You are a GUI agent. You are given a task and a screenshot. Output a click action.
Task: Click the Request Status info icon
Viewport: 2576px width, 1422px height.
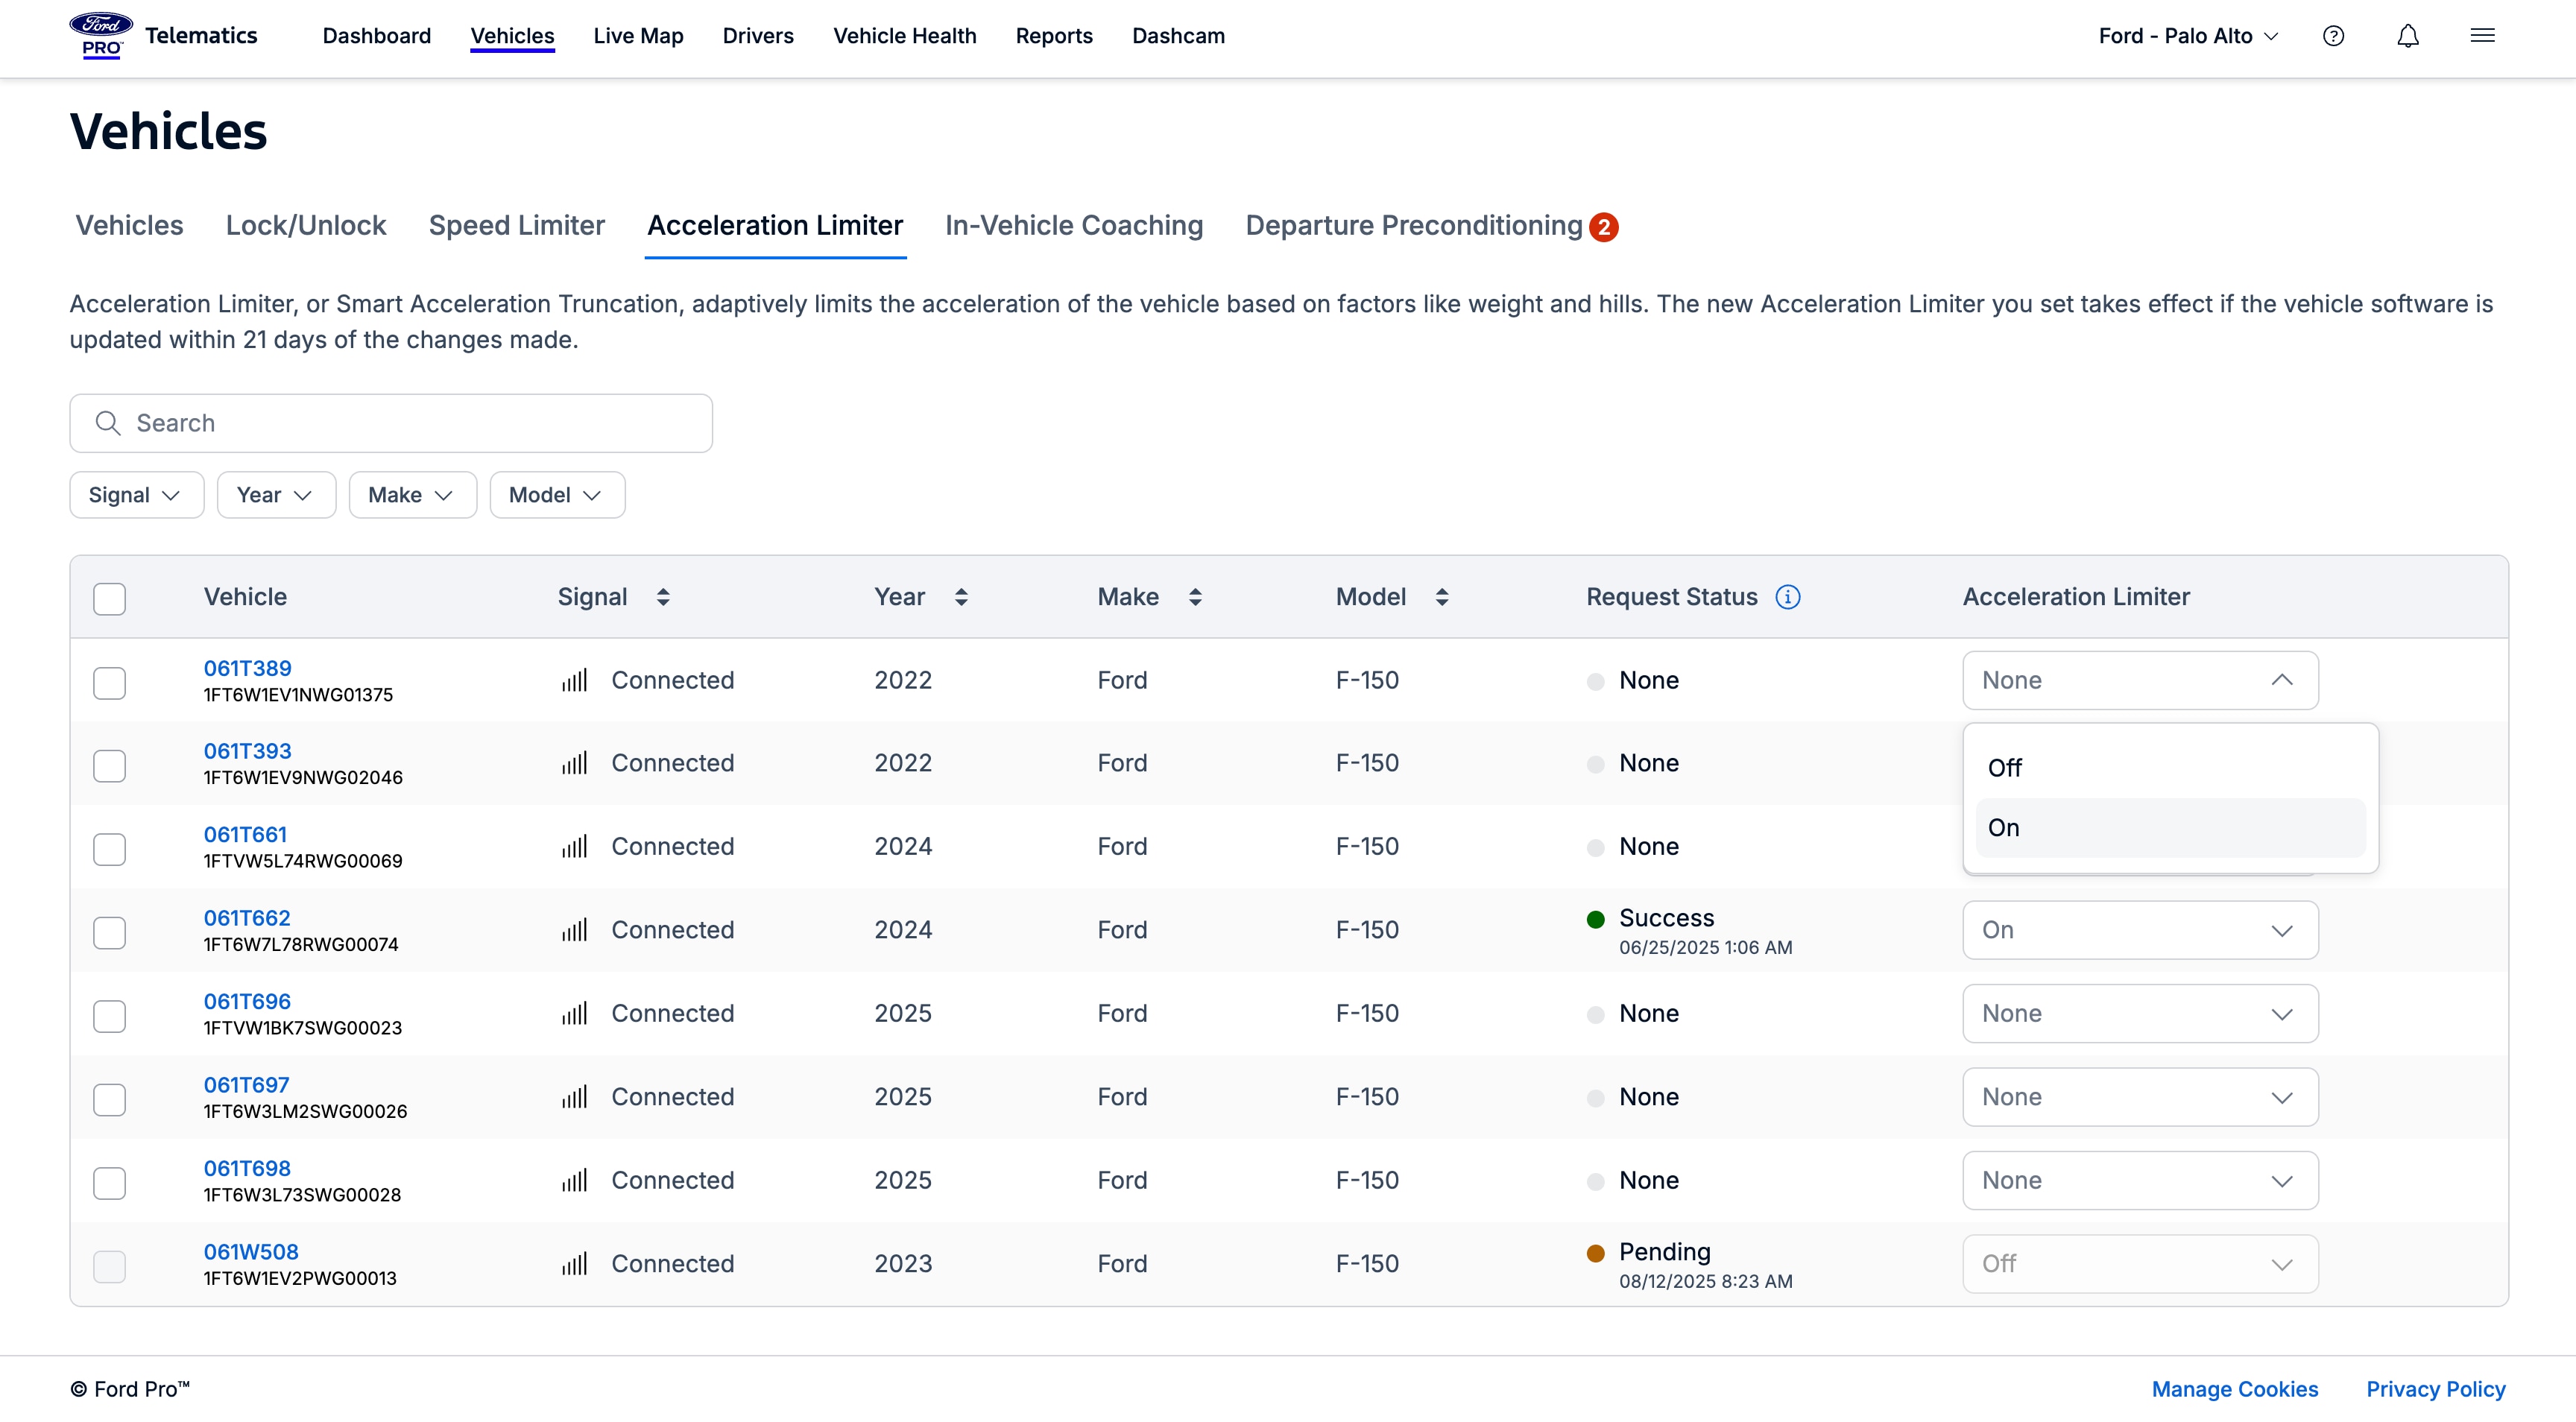click(x=1788, y=597)
